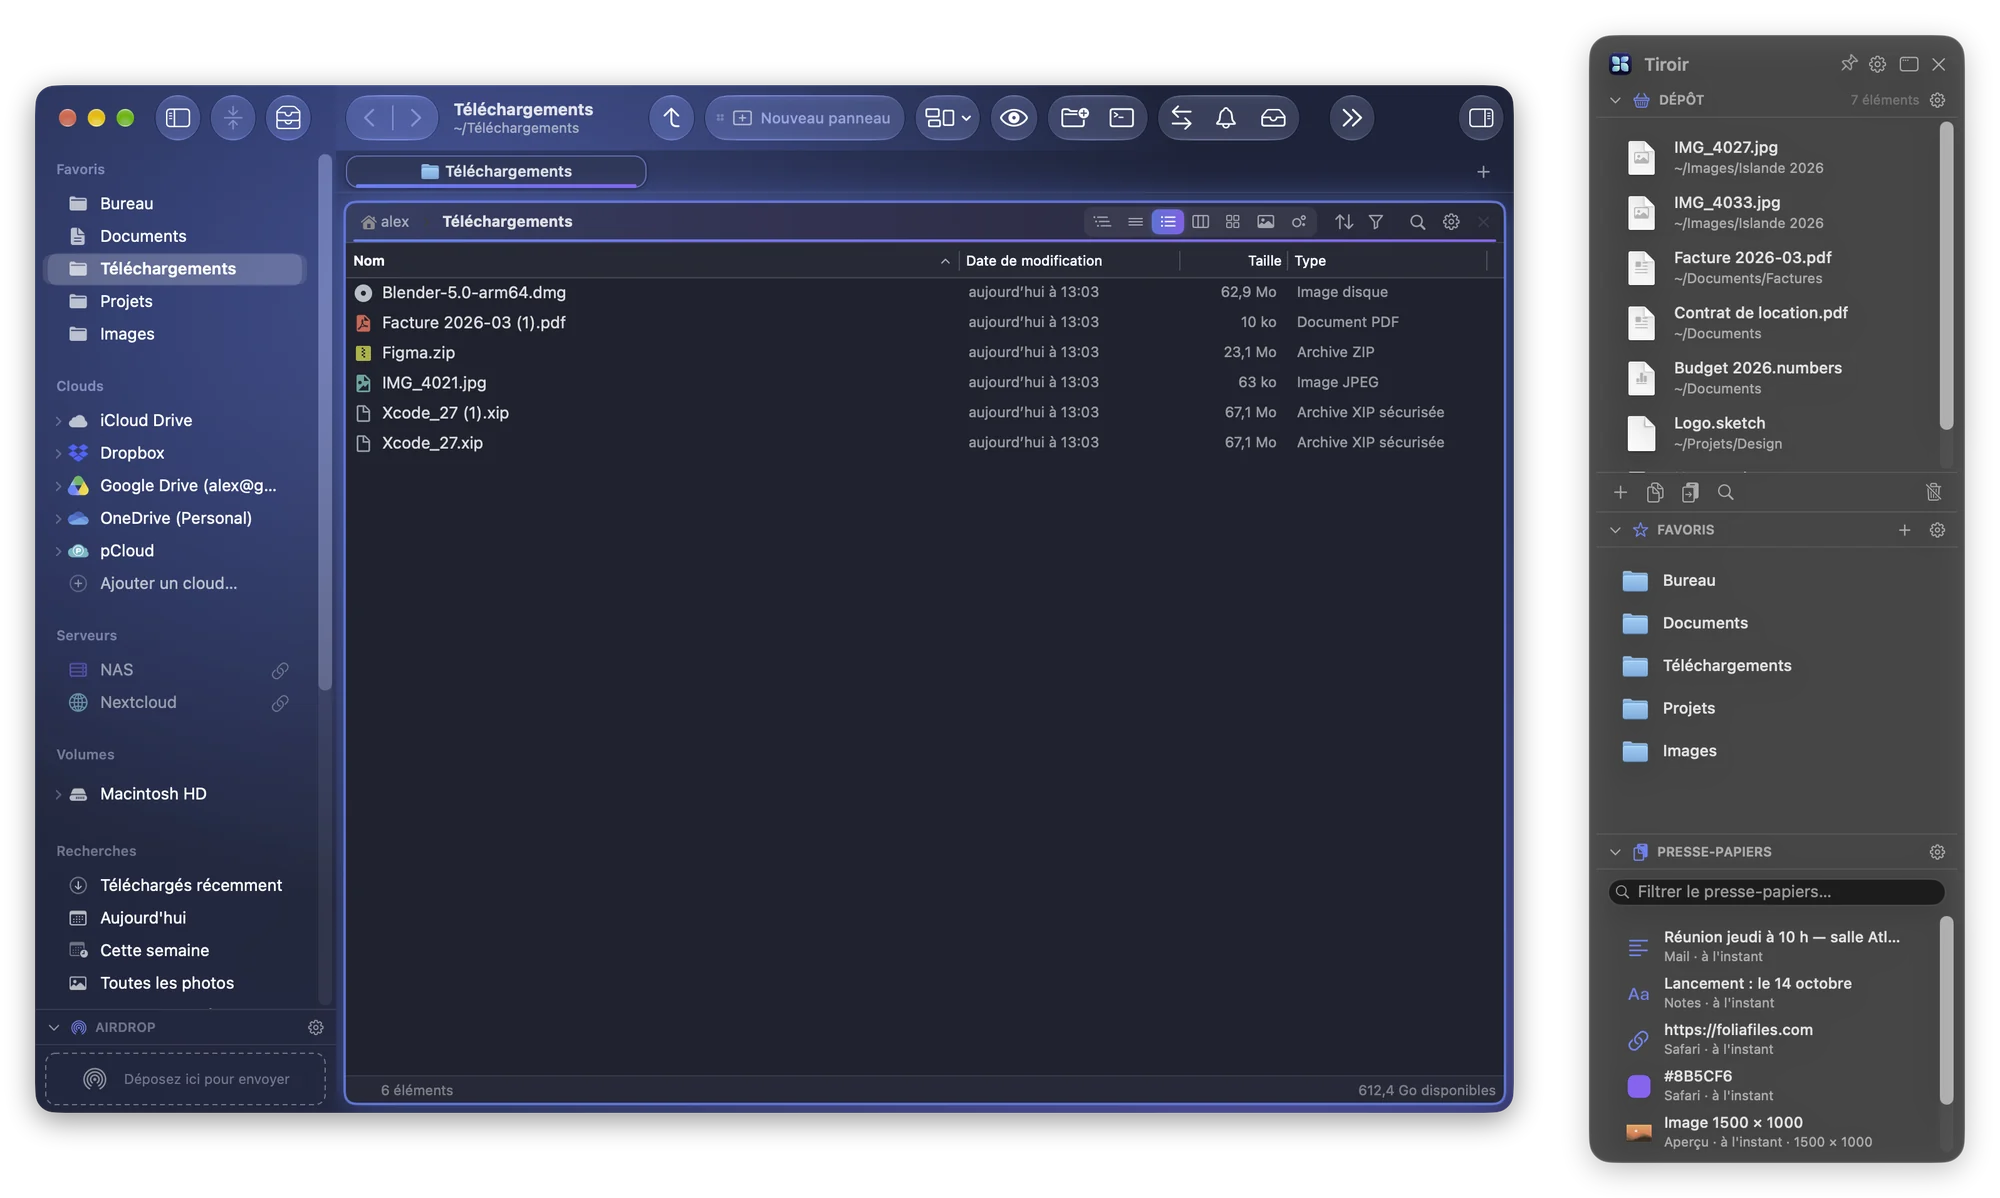This screenshot has height=1198, width=2000.
Task: Toggle the left sidebar button in toolbar
Action: tap(178, 118)
